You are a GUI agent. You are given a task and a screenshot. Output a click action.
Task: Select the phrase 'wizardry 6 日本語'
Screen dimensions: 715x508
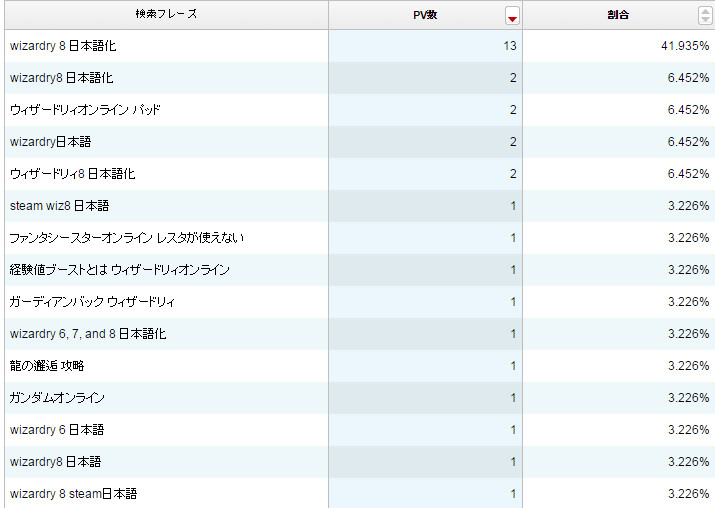coord(57,430)
